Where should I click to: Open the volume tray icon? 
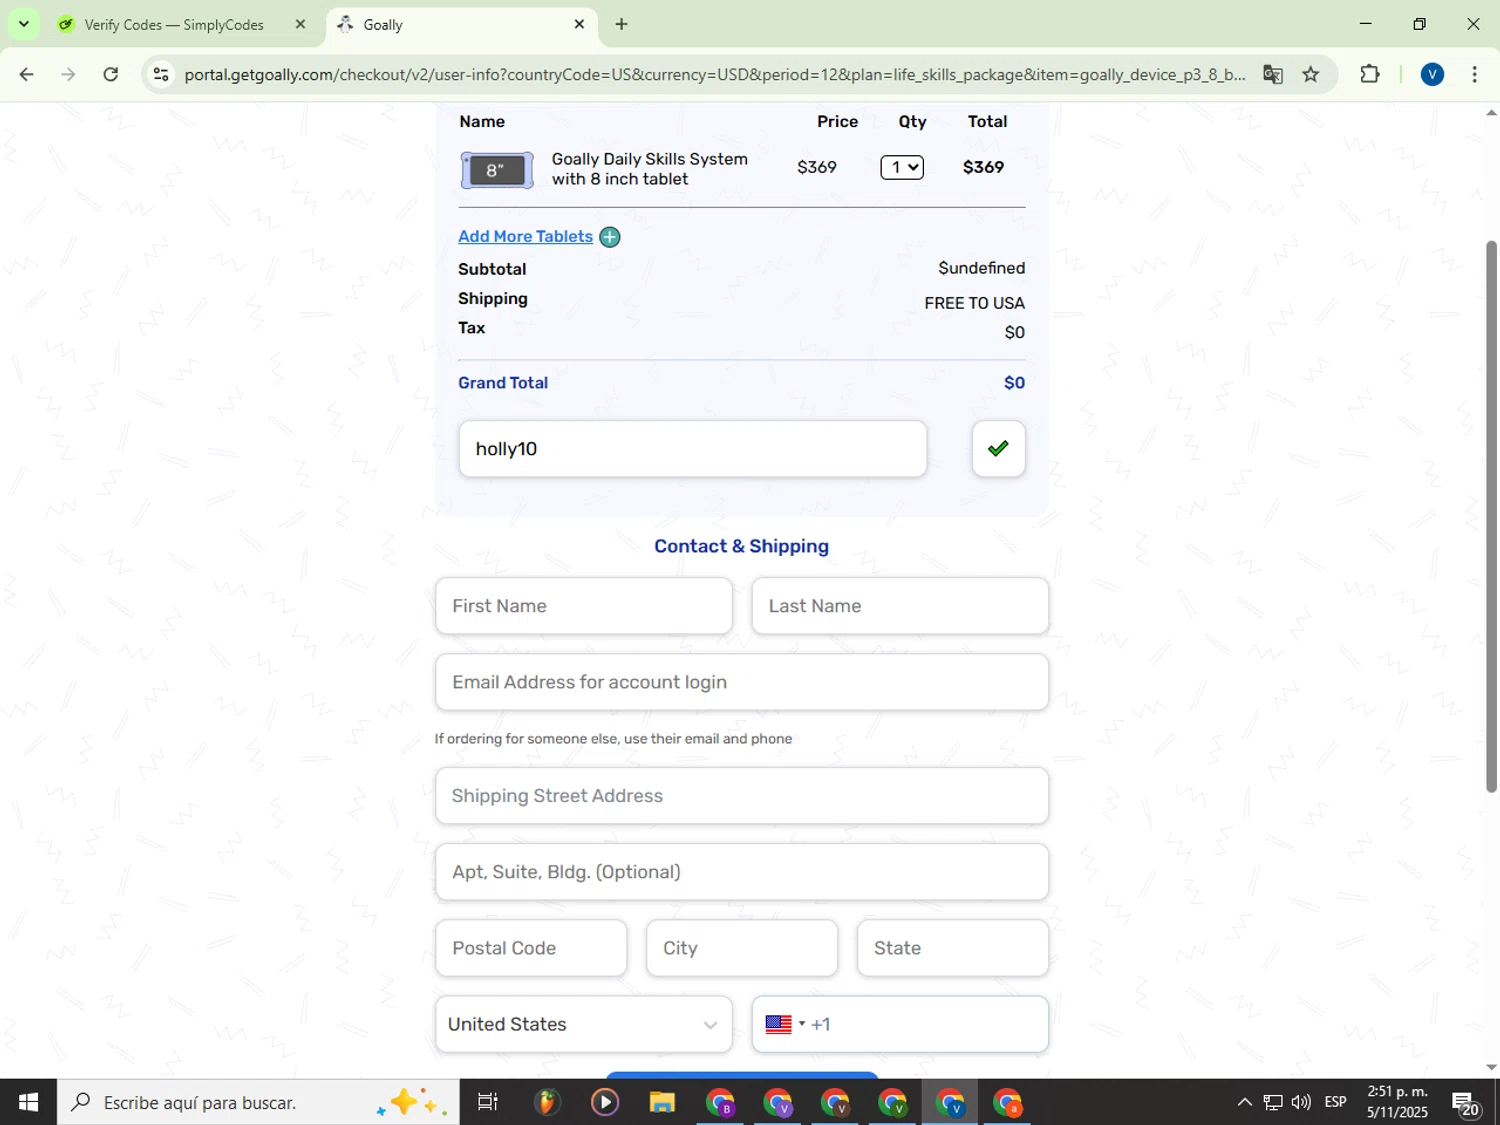coord(1301,1102)
